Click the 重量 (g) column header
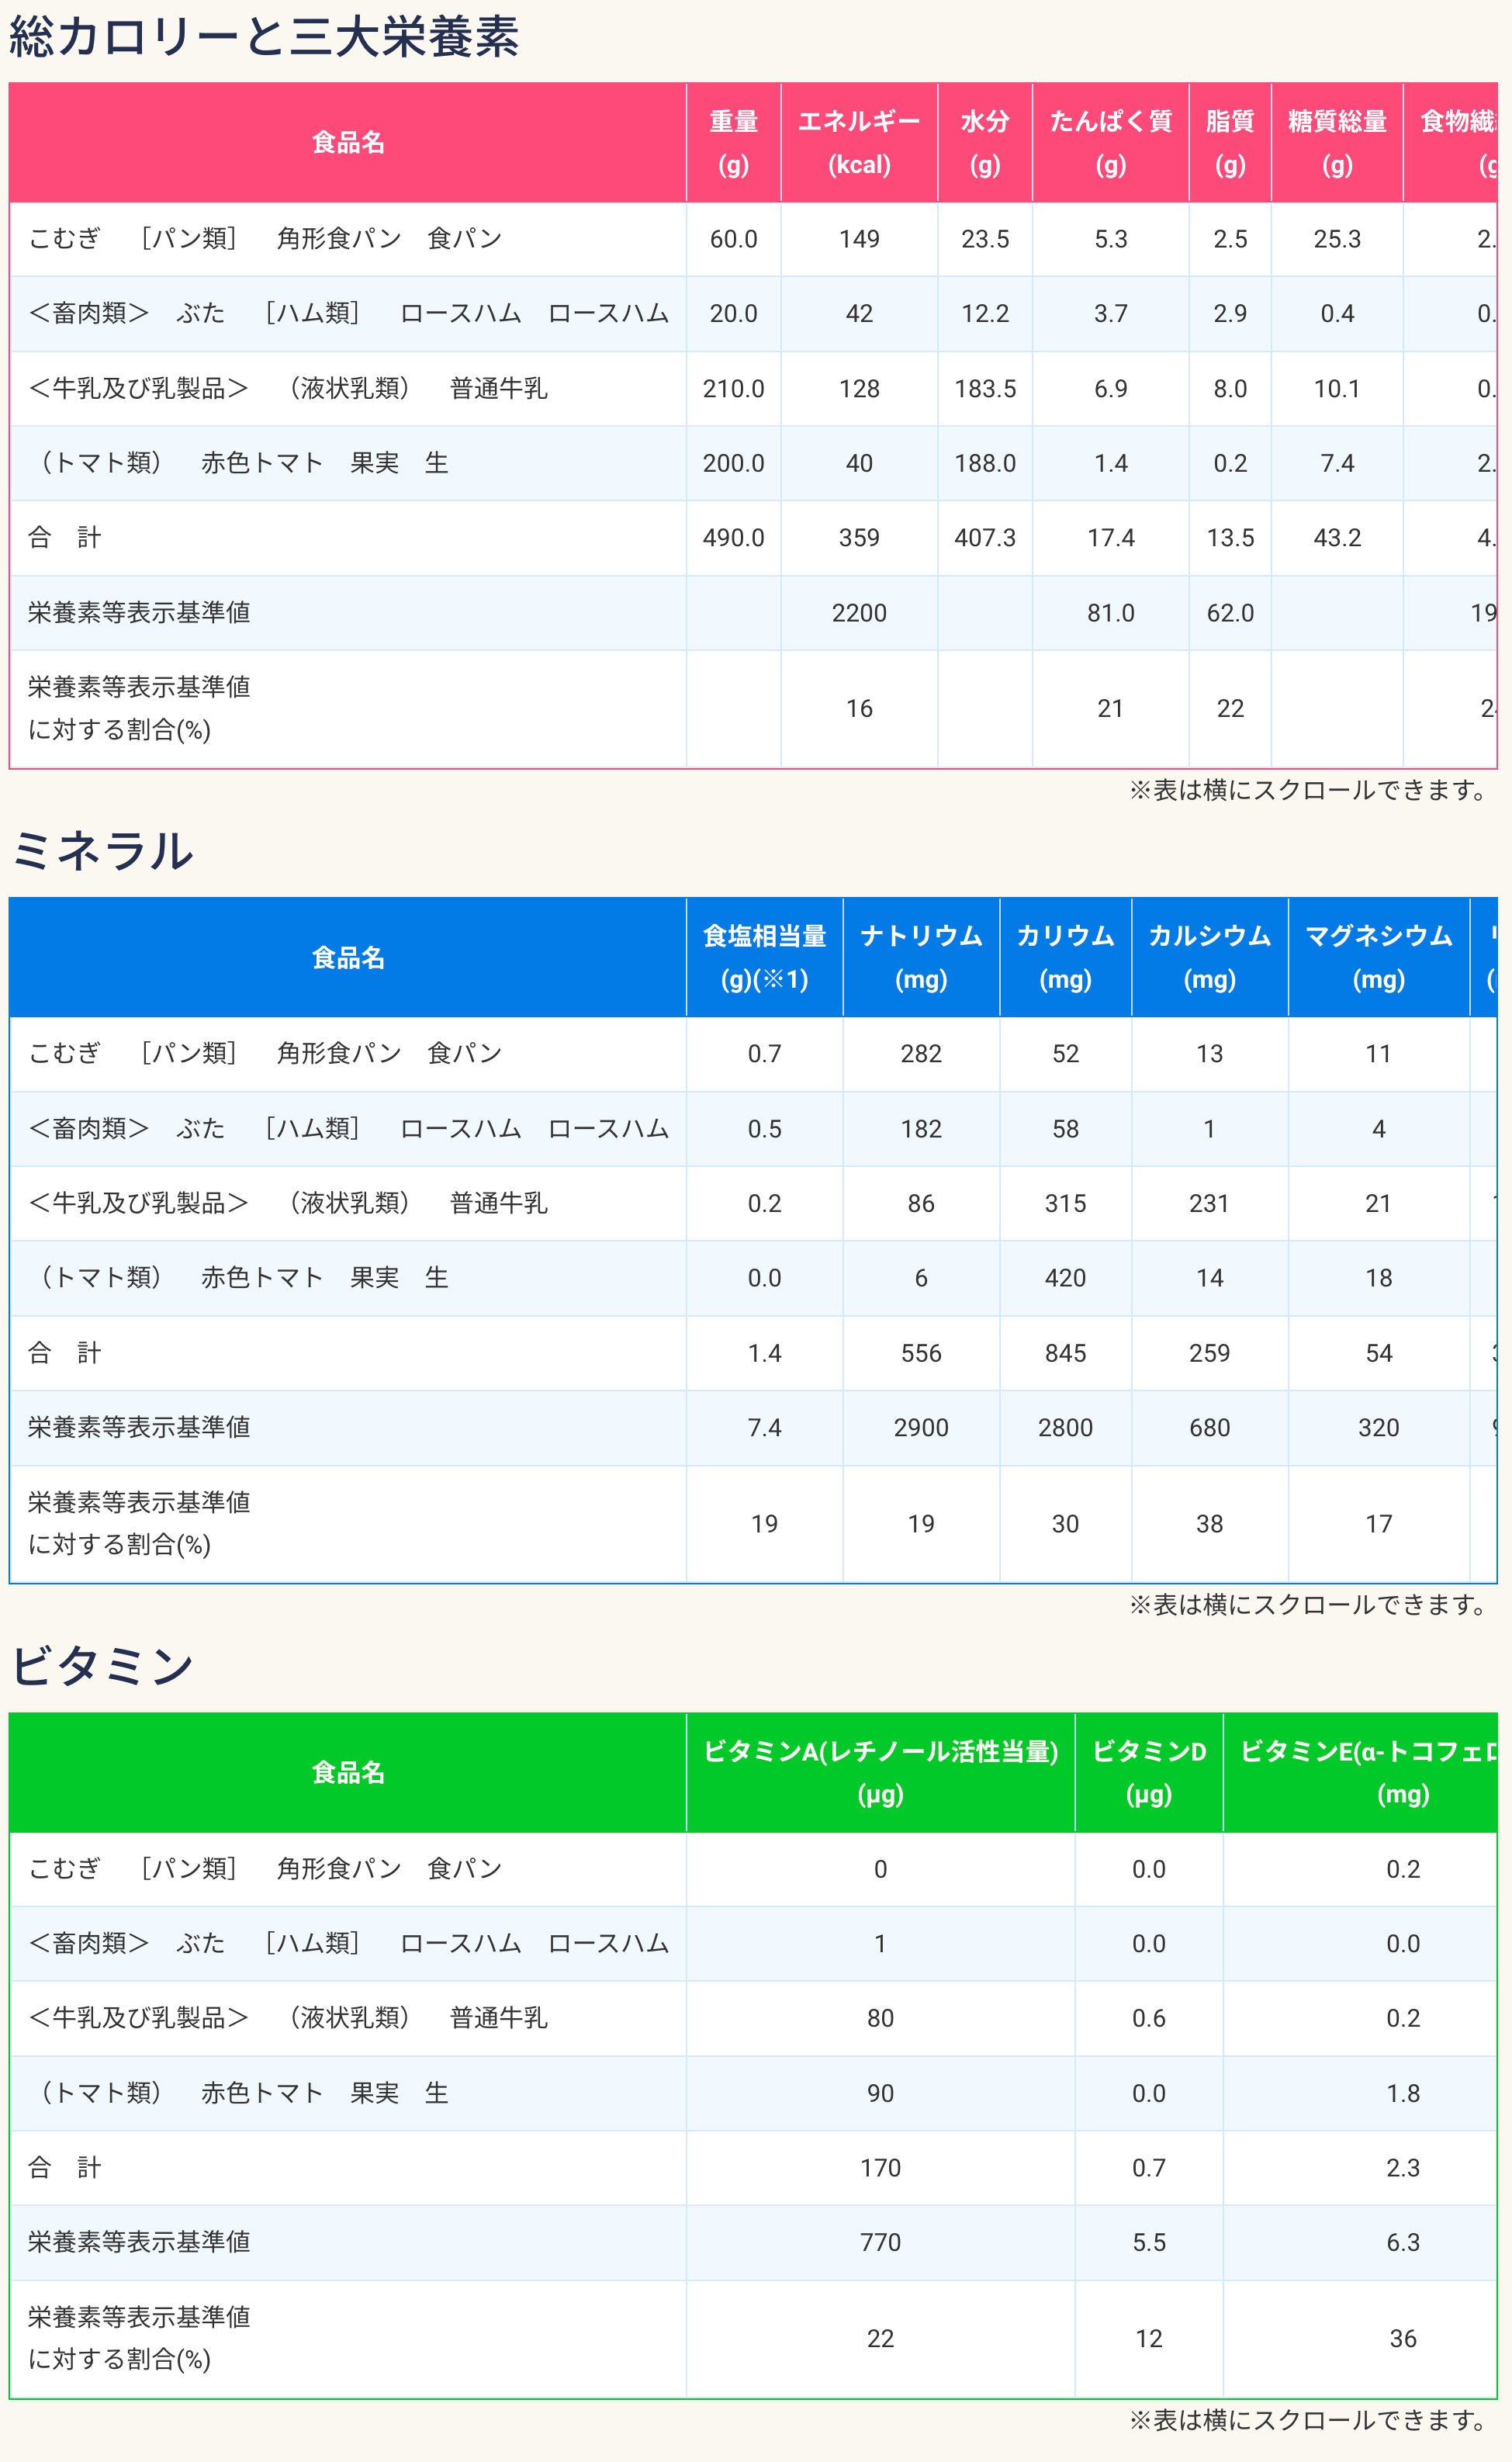This screenshot has height=2462, width=1512. [734, 143]
